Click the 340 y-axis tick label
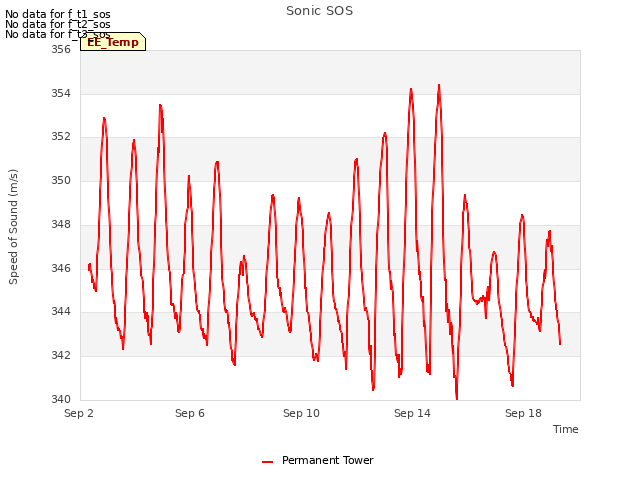Screen dimensions: 640x480 click(x=61, y=399)
